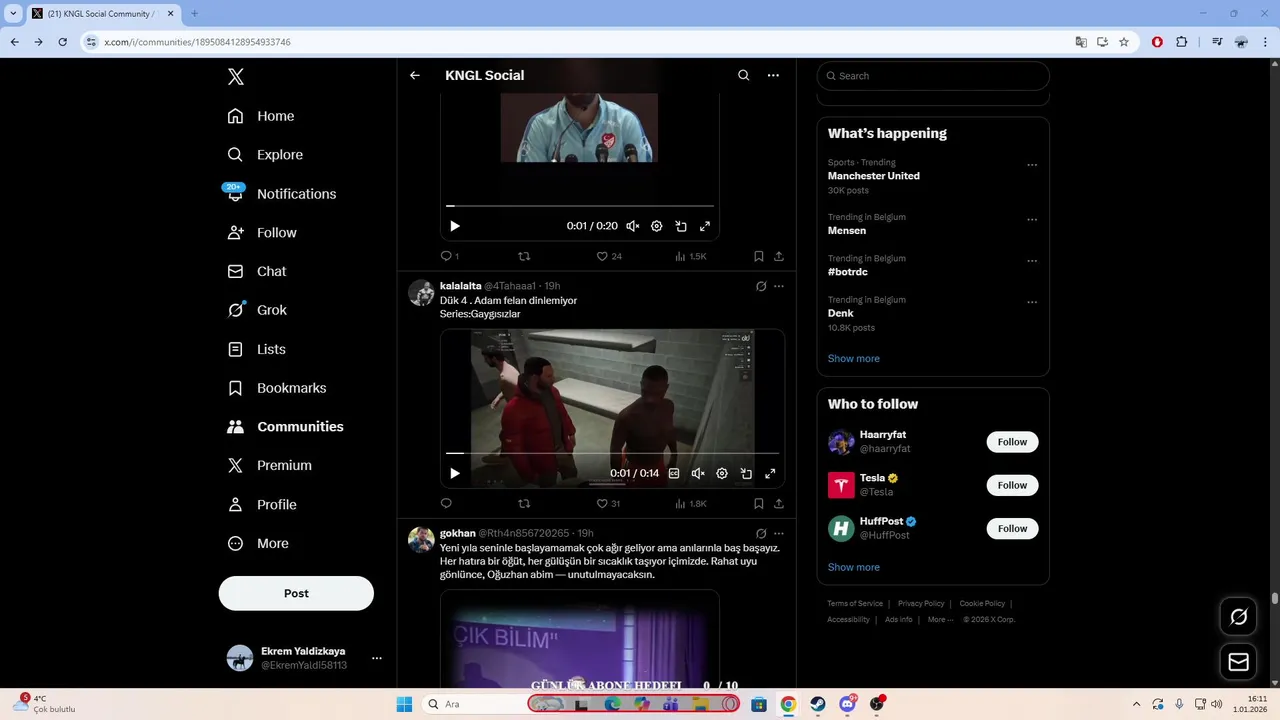Repost the post with 24 likes

[x=524, y=256]
